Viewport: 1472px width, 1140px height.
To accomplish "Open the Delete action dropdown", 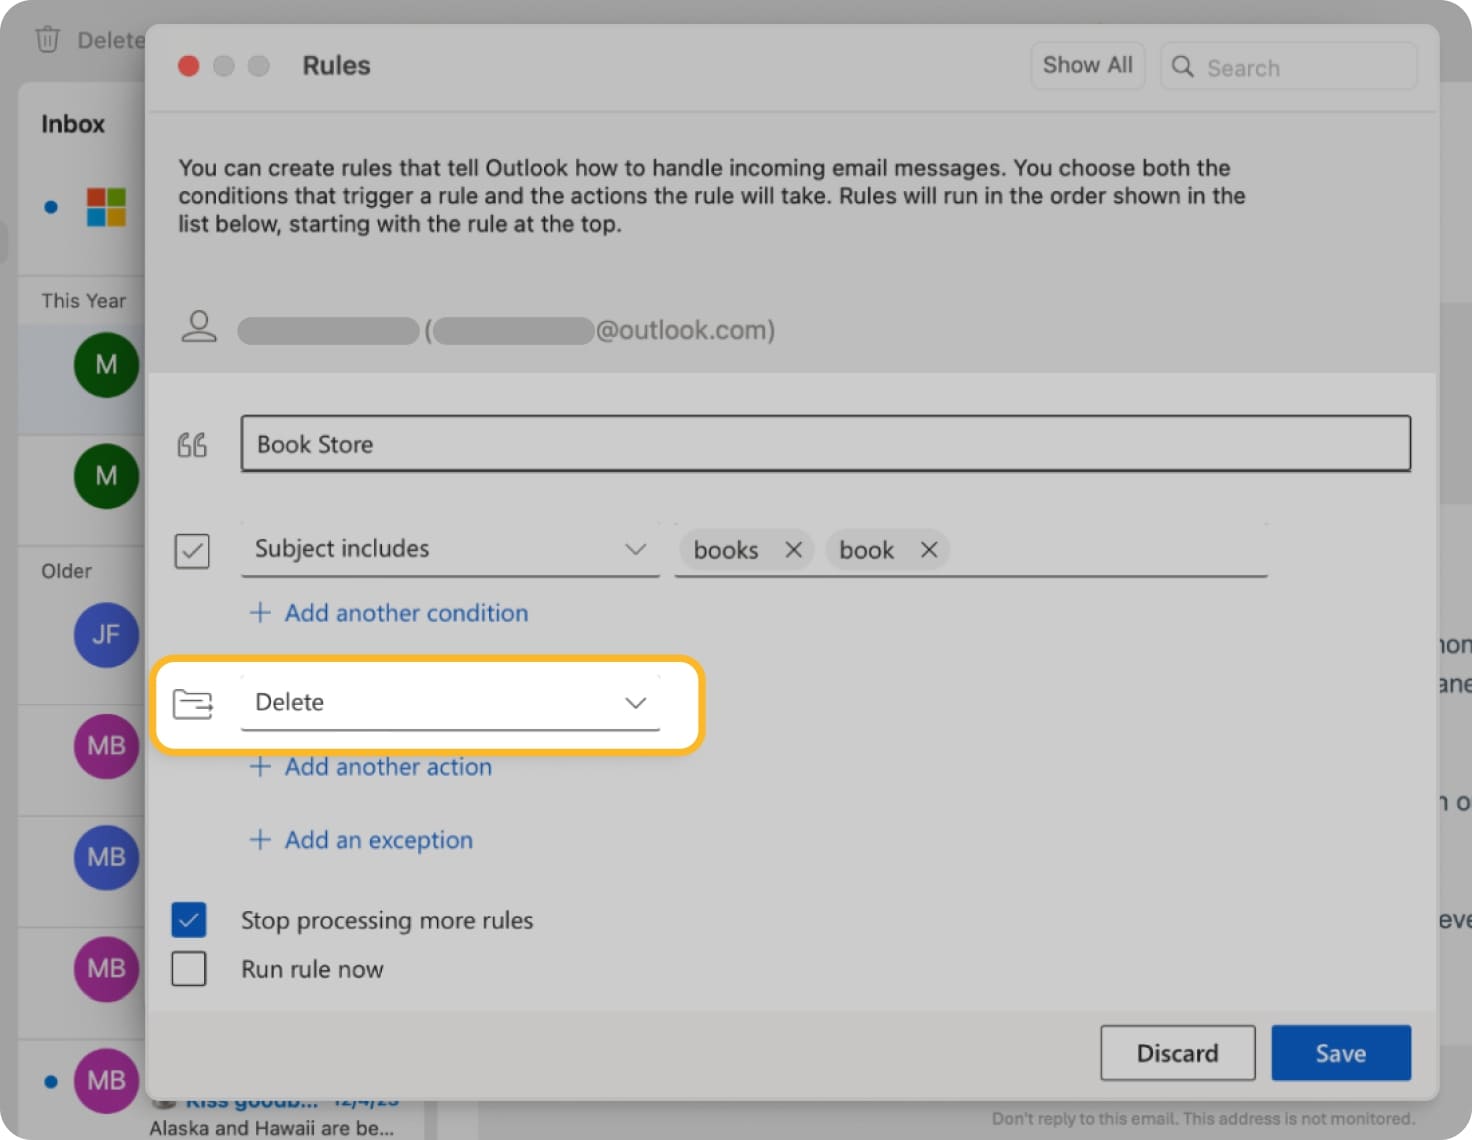I will [636, 703].
